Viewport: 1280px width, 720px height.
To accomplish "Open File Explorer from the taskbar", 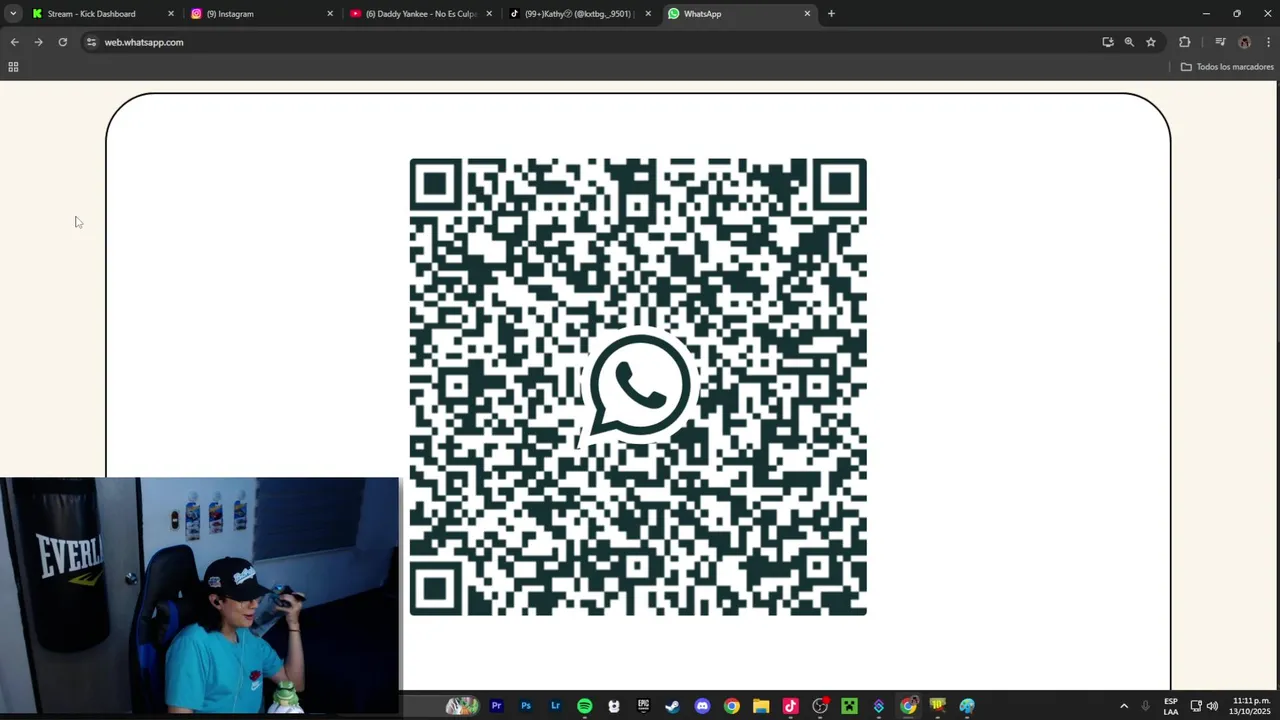I will (x=761, y=706).
